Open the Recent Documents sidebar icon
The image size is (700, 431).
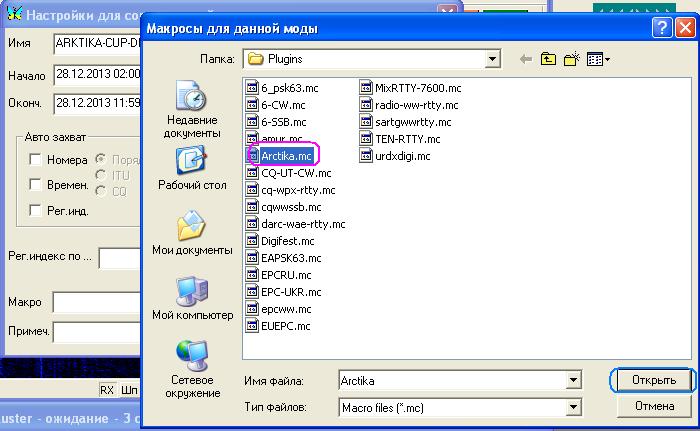pyautogui.click(x=191, y=110)
